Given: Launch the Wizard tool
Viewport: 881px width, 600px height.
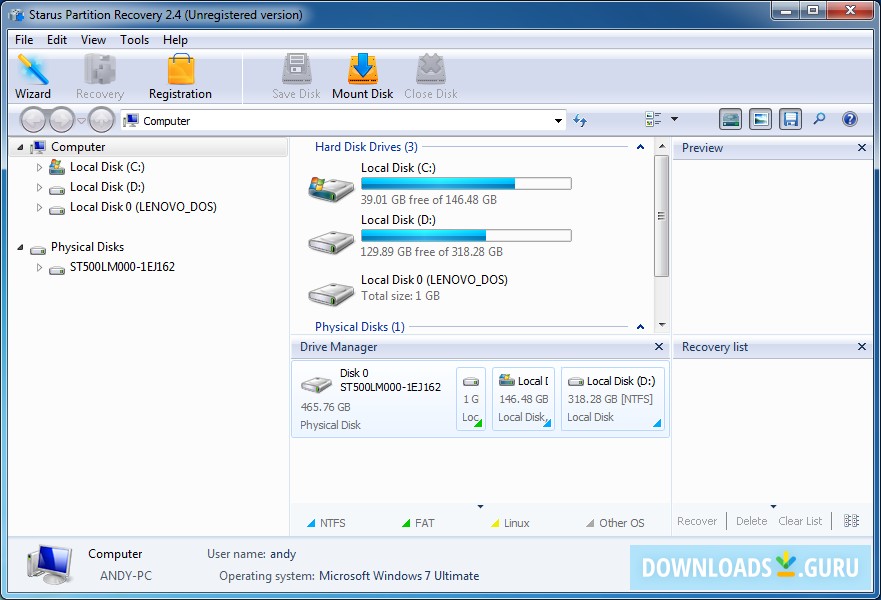Looking at the screenshot, I should 33,76.
